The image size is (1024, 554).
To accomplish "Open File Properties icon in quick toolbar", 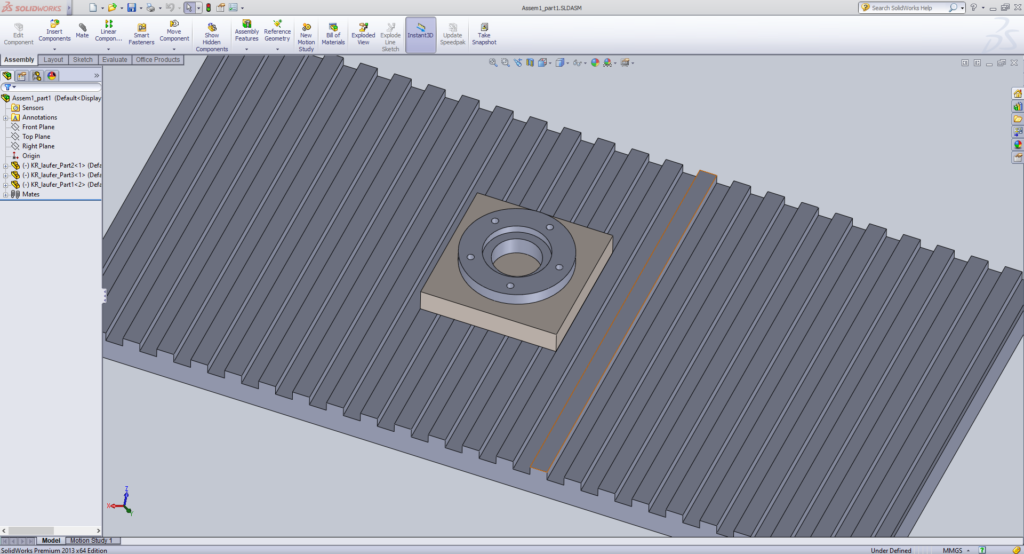I will click(221, 8).
